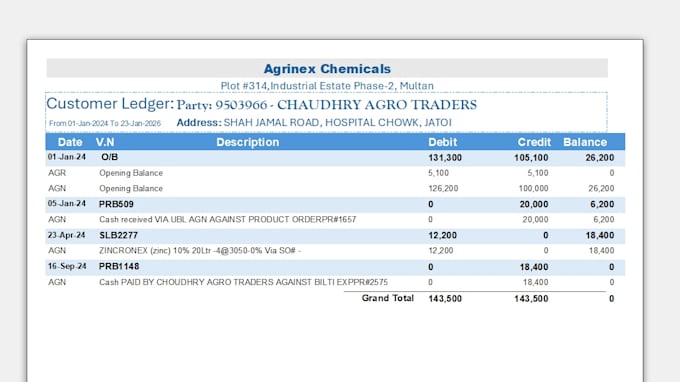Click the address line Plot #314, Industrial Estate Phase-2, Multan
Screen dimensions: 680x382
click(327, 86)
